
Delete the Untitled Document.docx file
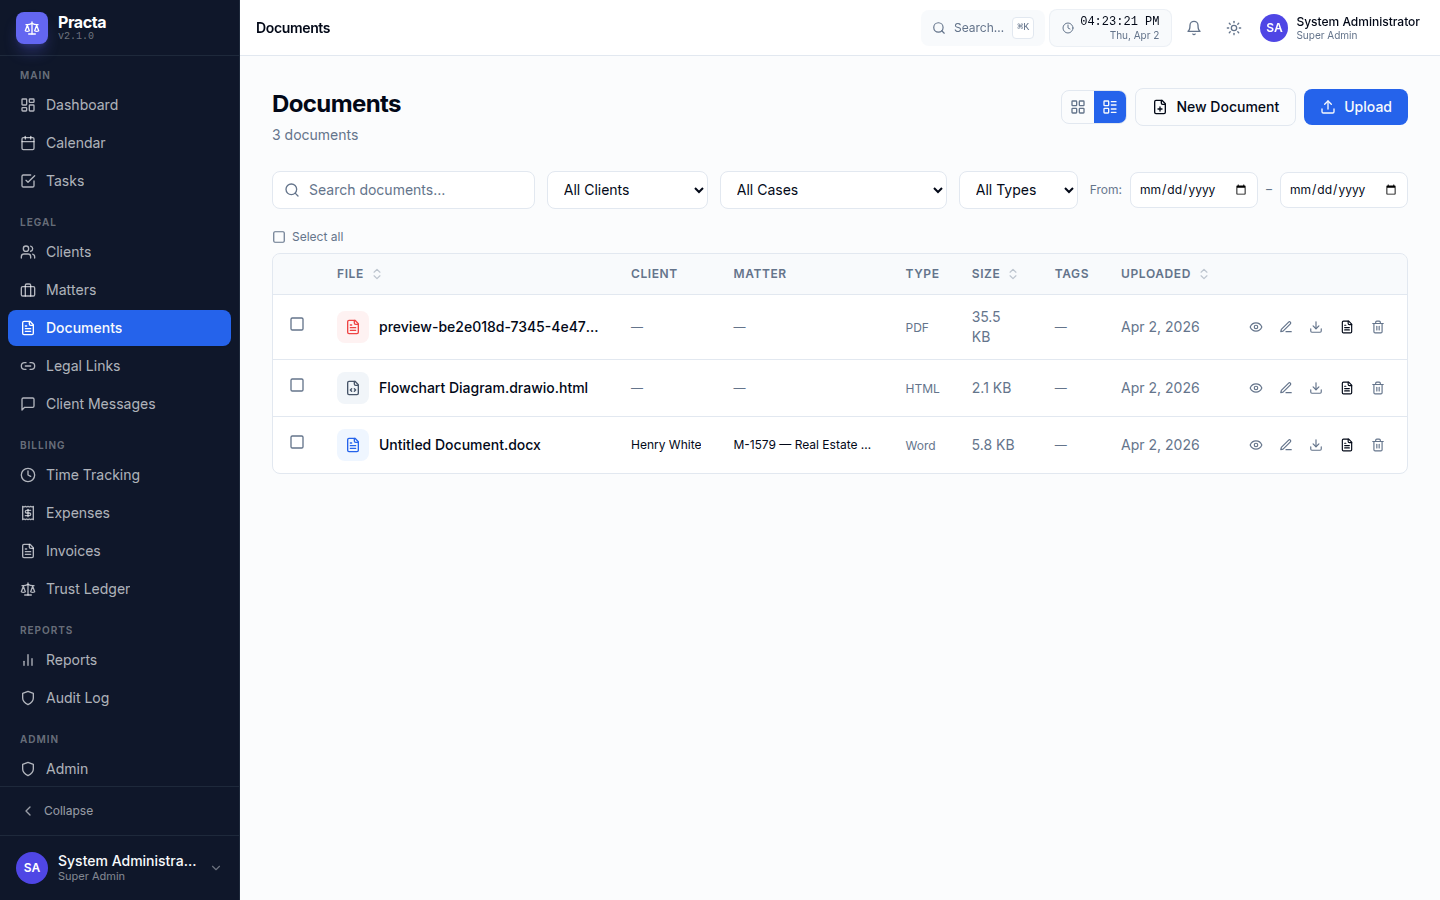click(1378, 445)
